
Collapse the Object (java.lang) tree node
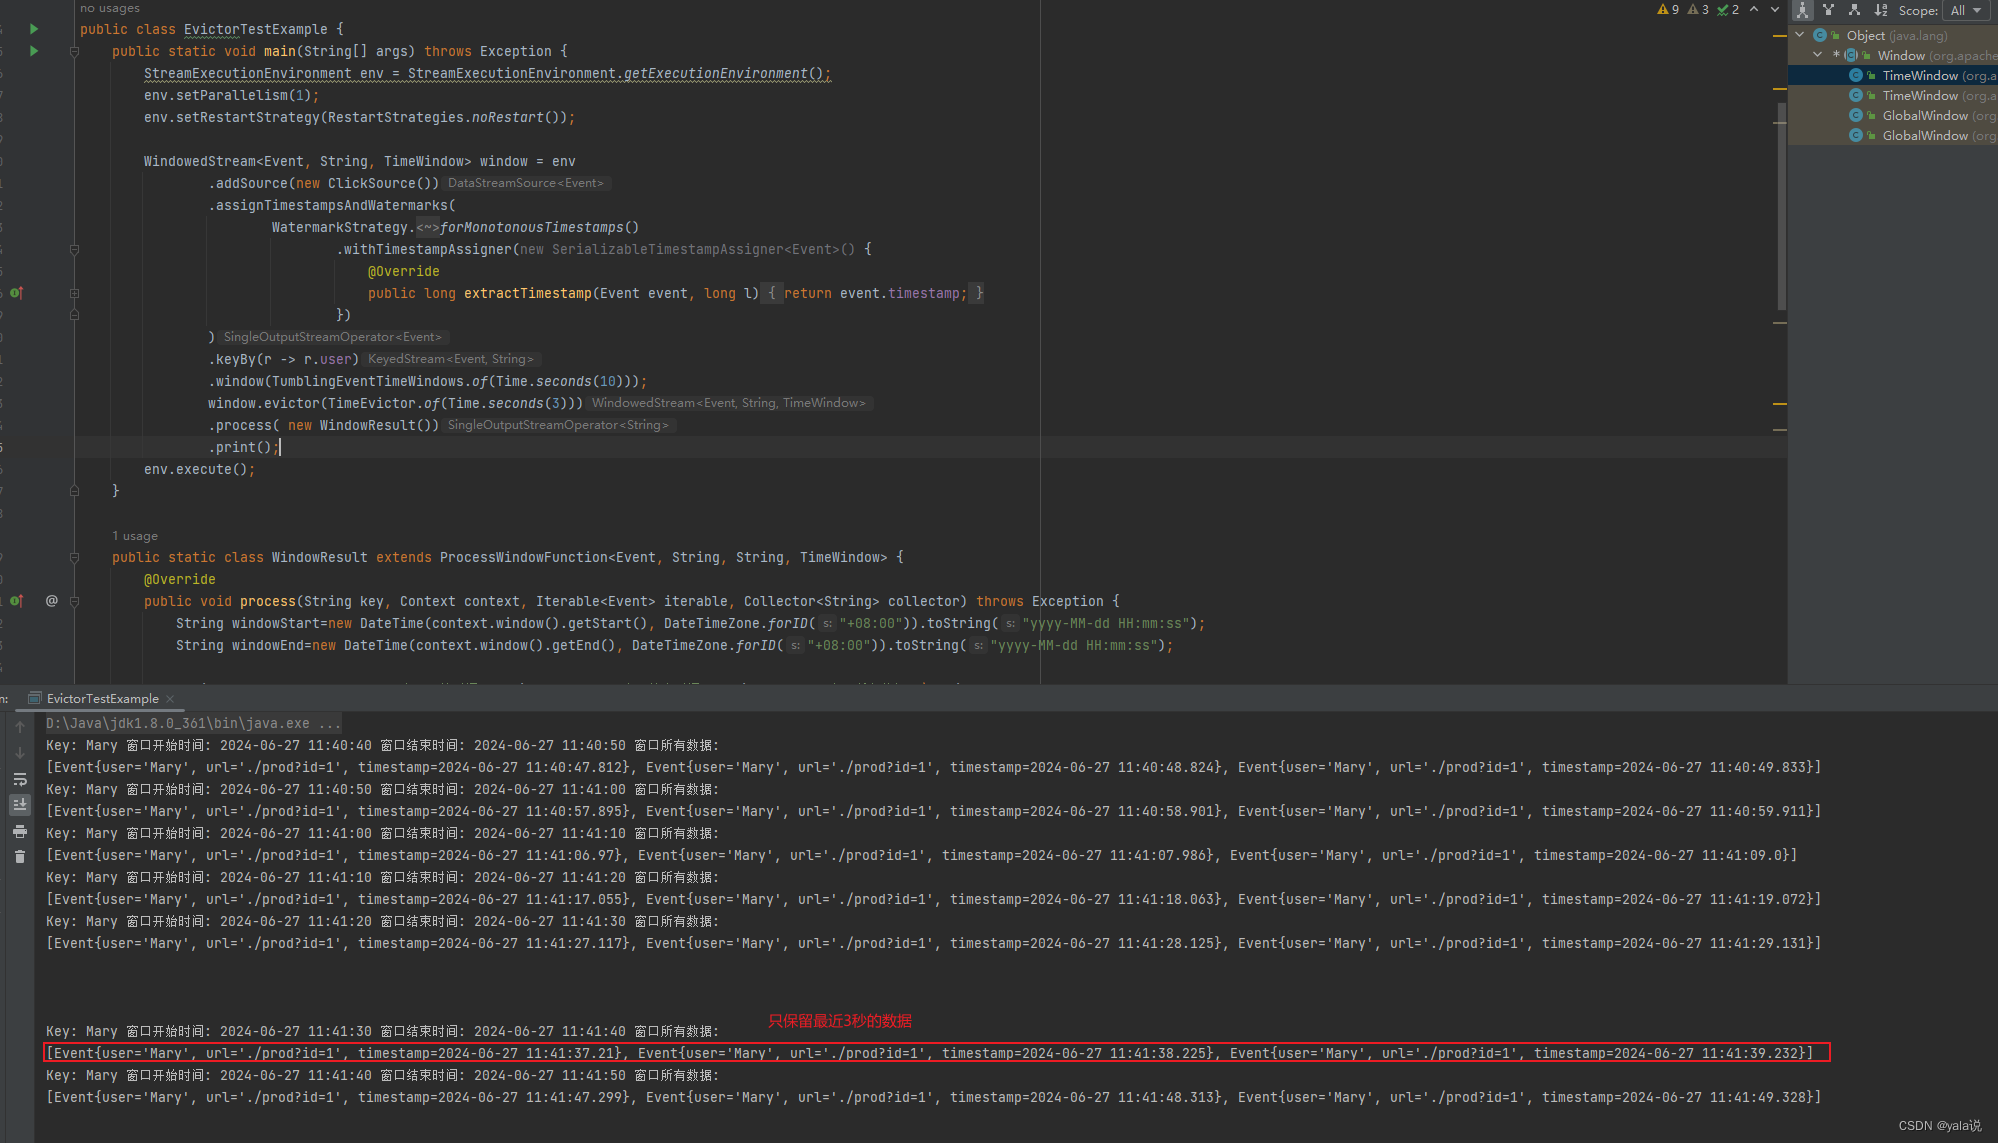pyautogui.click(x=1800, y=35)
